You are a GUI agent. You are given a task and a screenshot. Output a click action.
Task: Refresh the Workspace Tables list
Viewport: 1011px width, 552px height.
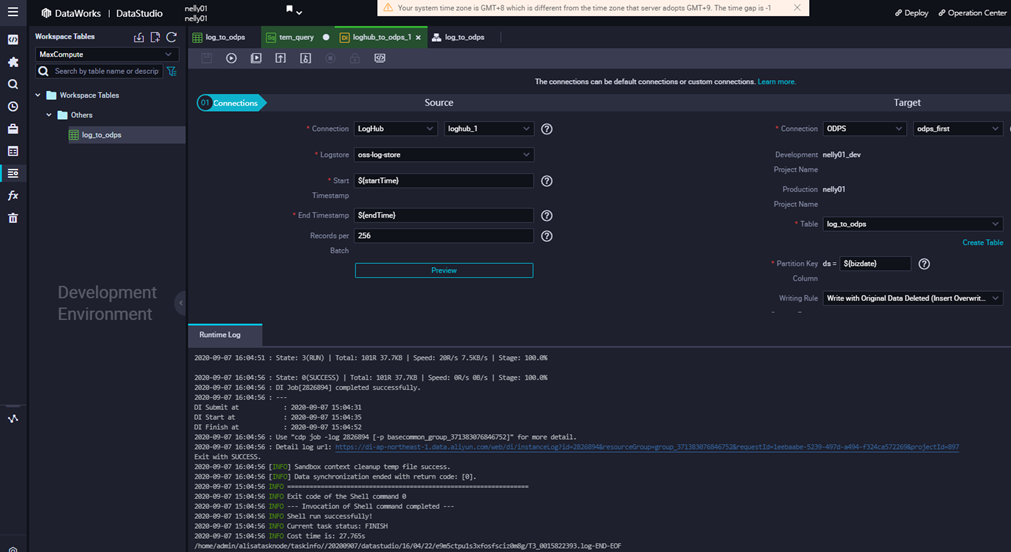172,37
